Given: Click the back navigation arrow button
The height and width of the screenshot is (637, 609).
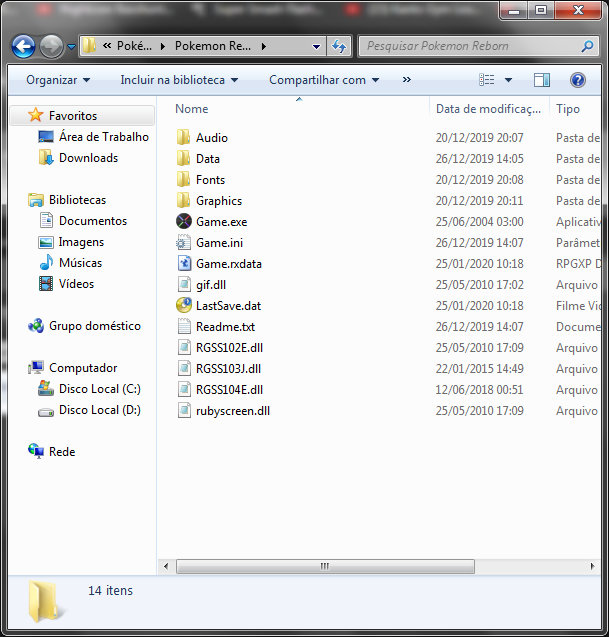Looking at the screenshot, I should 23,46.
